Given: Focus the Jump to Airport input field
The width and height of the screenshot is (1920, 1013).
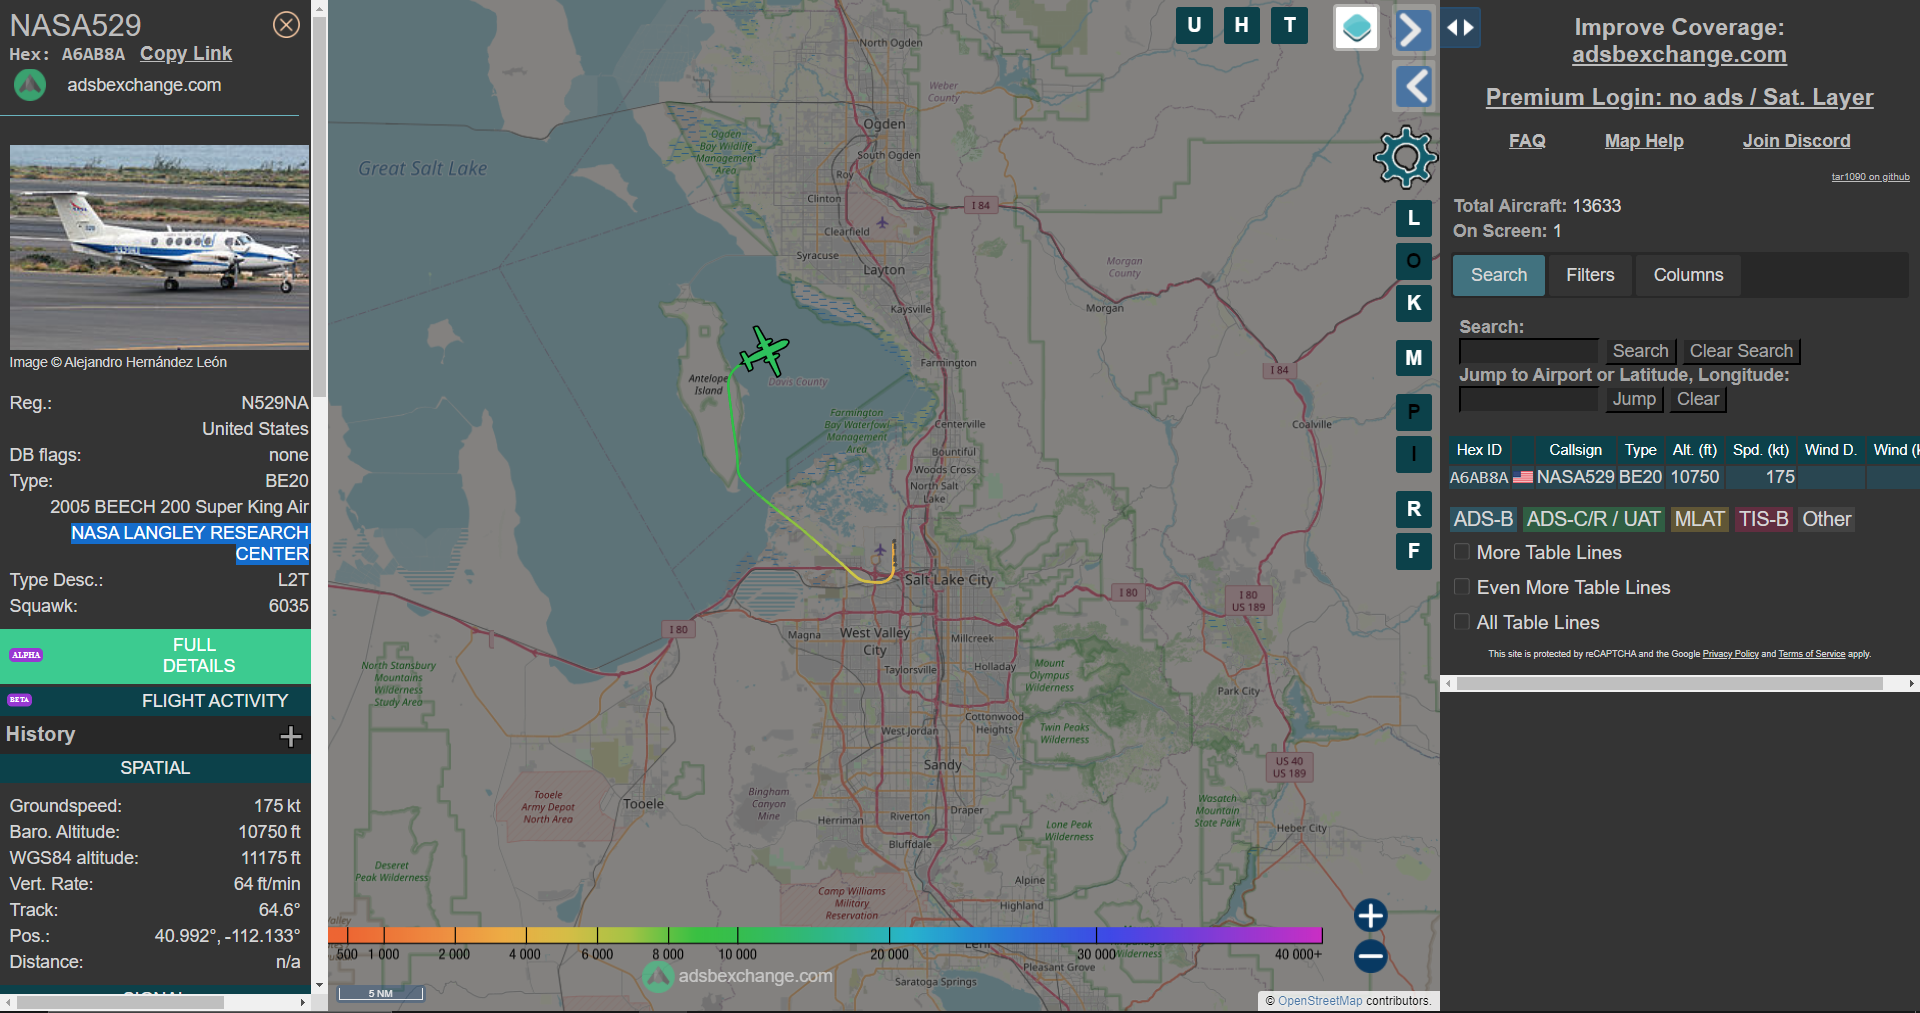Looking at the screenshot, I should 1528,399.
